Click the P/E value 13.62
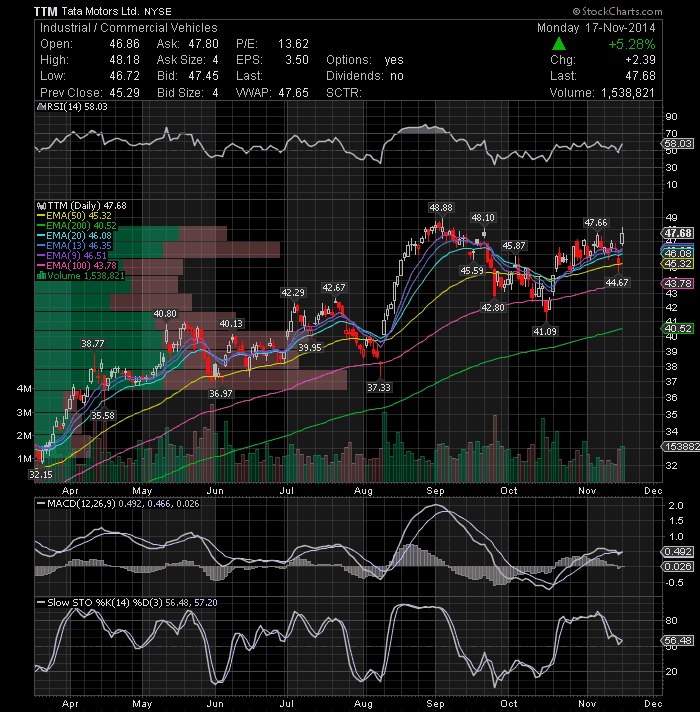700x712 pixels. point(293,44)
